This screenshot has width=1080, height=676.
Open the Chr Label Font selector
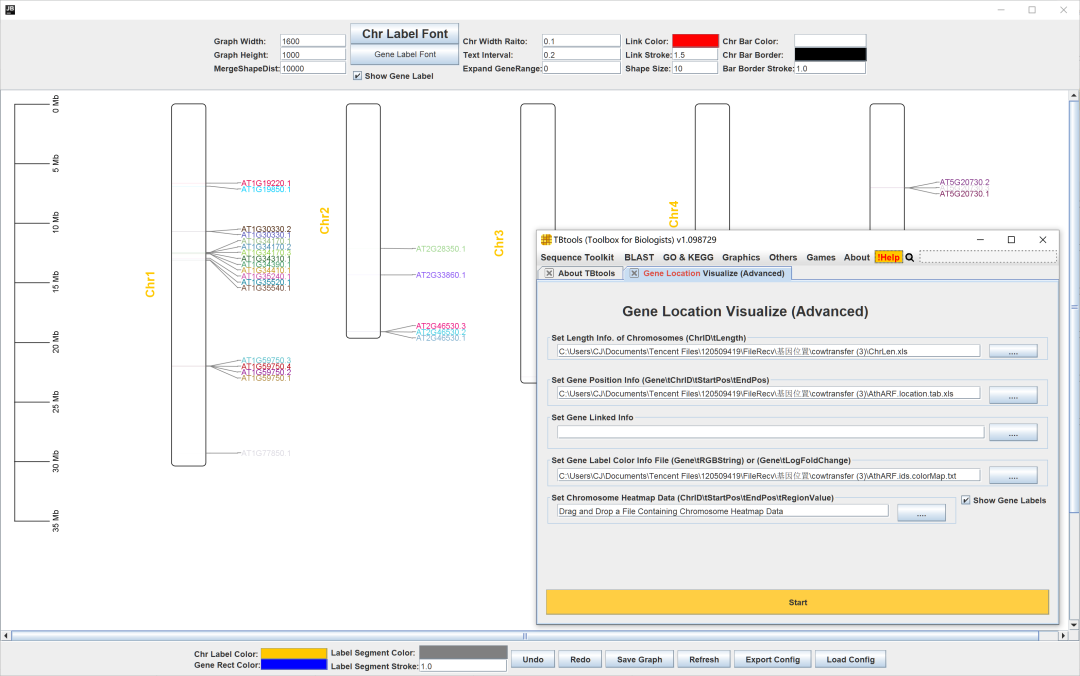point(403,33)
